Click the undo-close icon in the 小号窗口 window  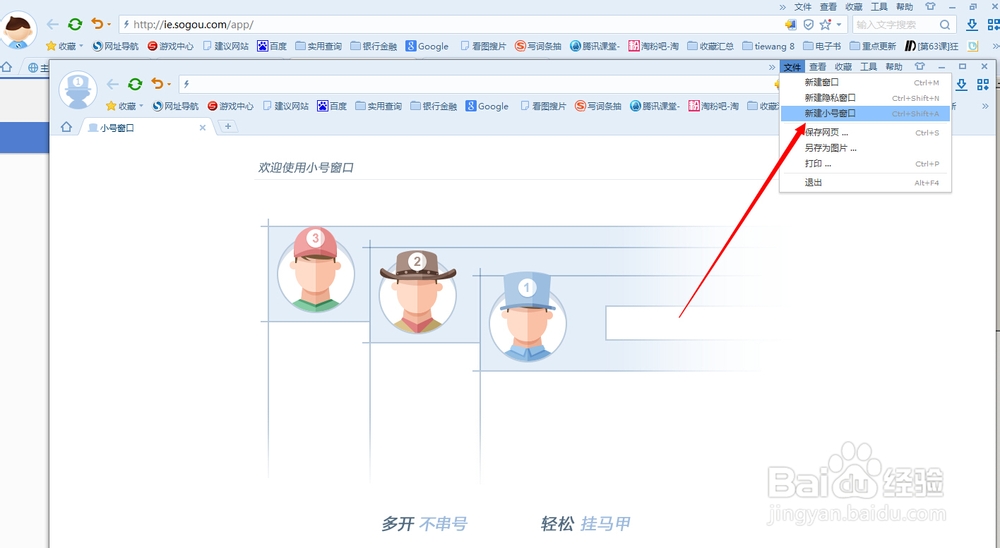[157, 84]
